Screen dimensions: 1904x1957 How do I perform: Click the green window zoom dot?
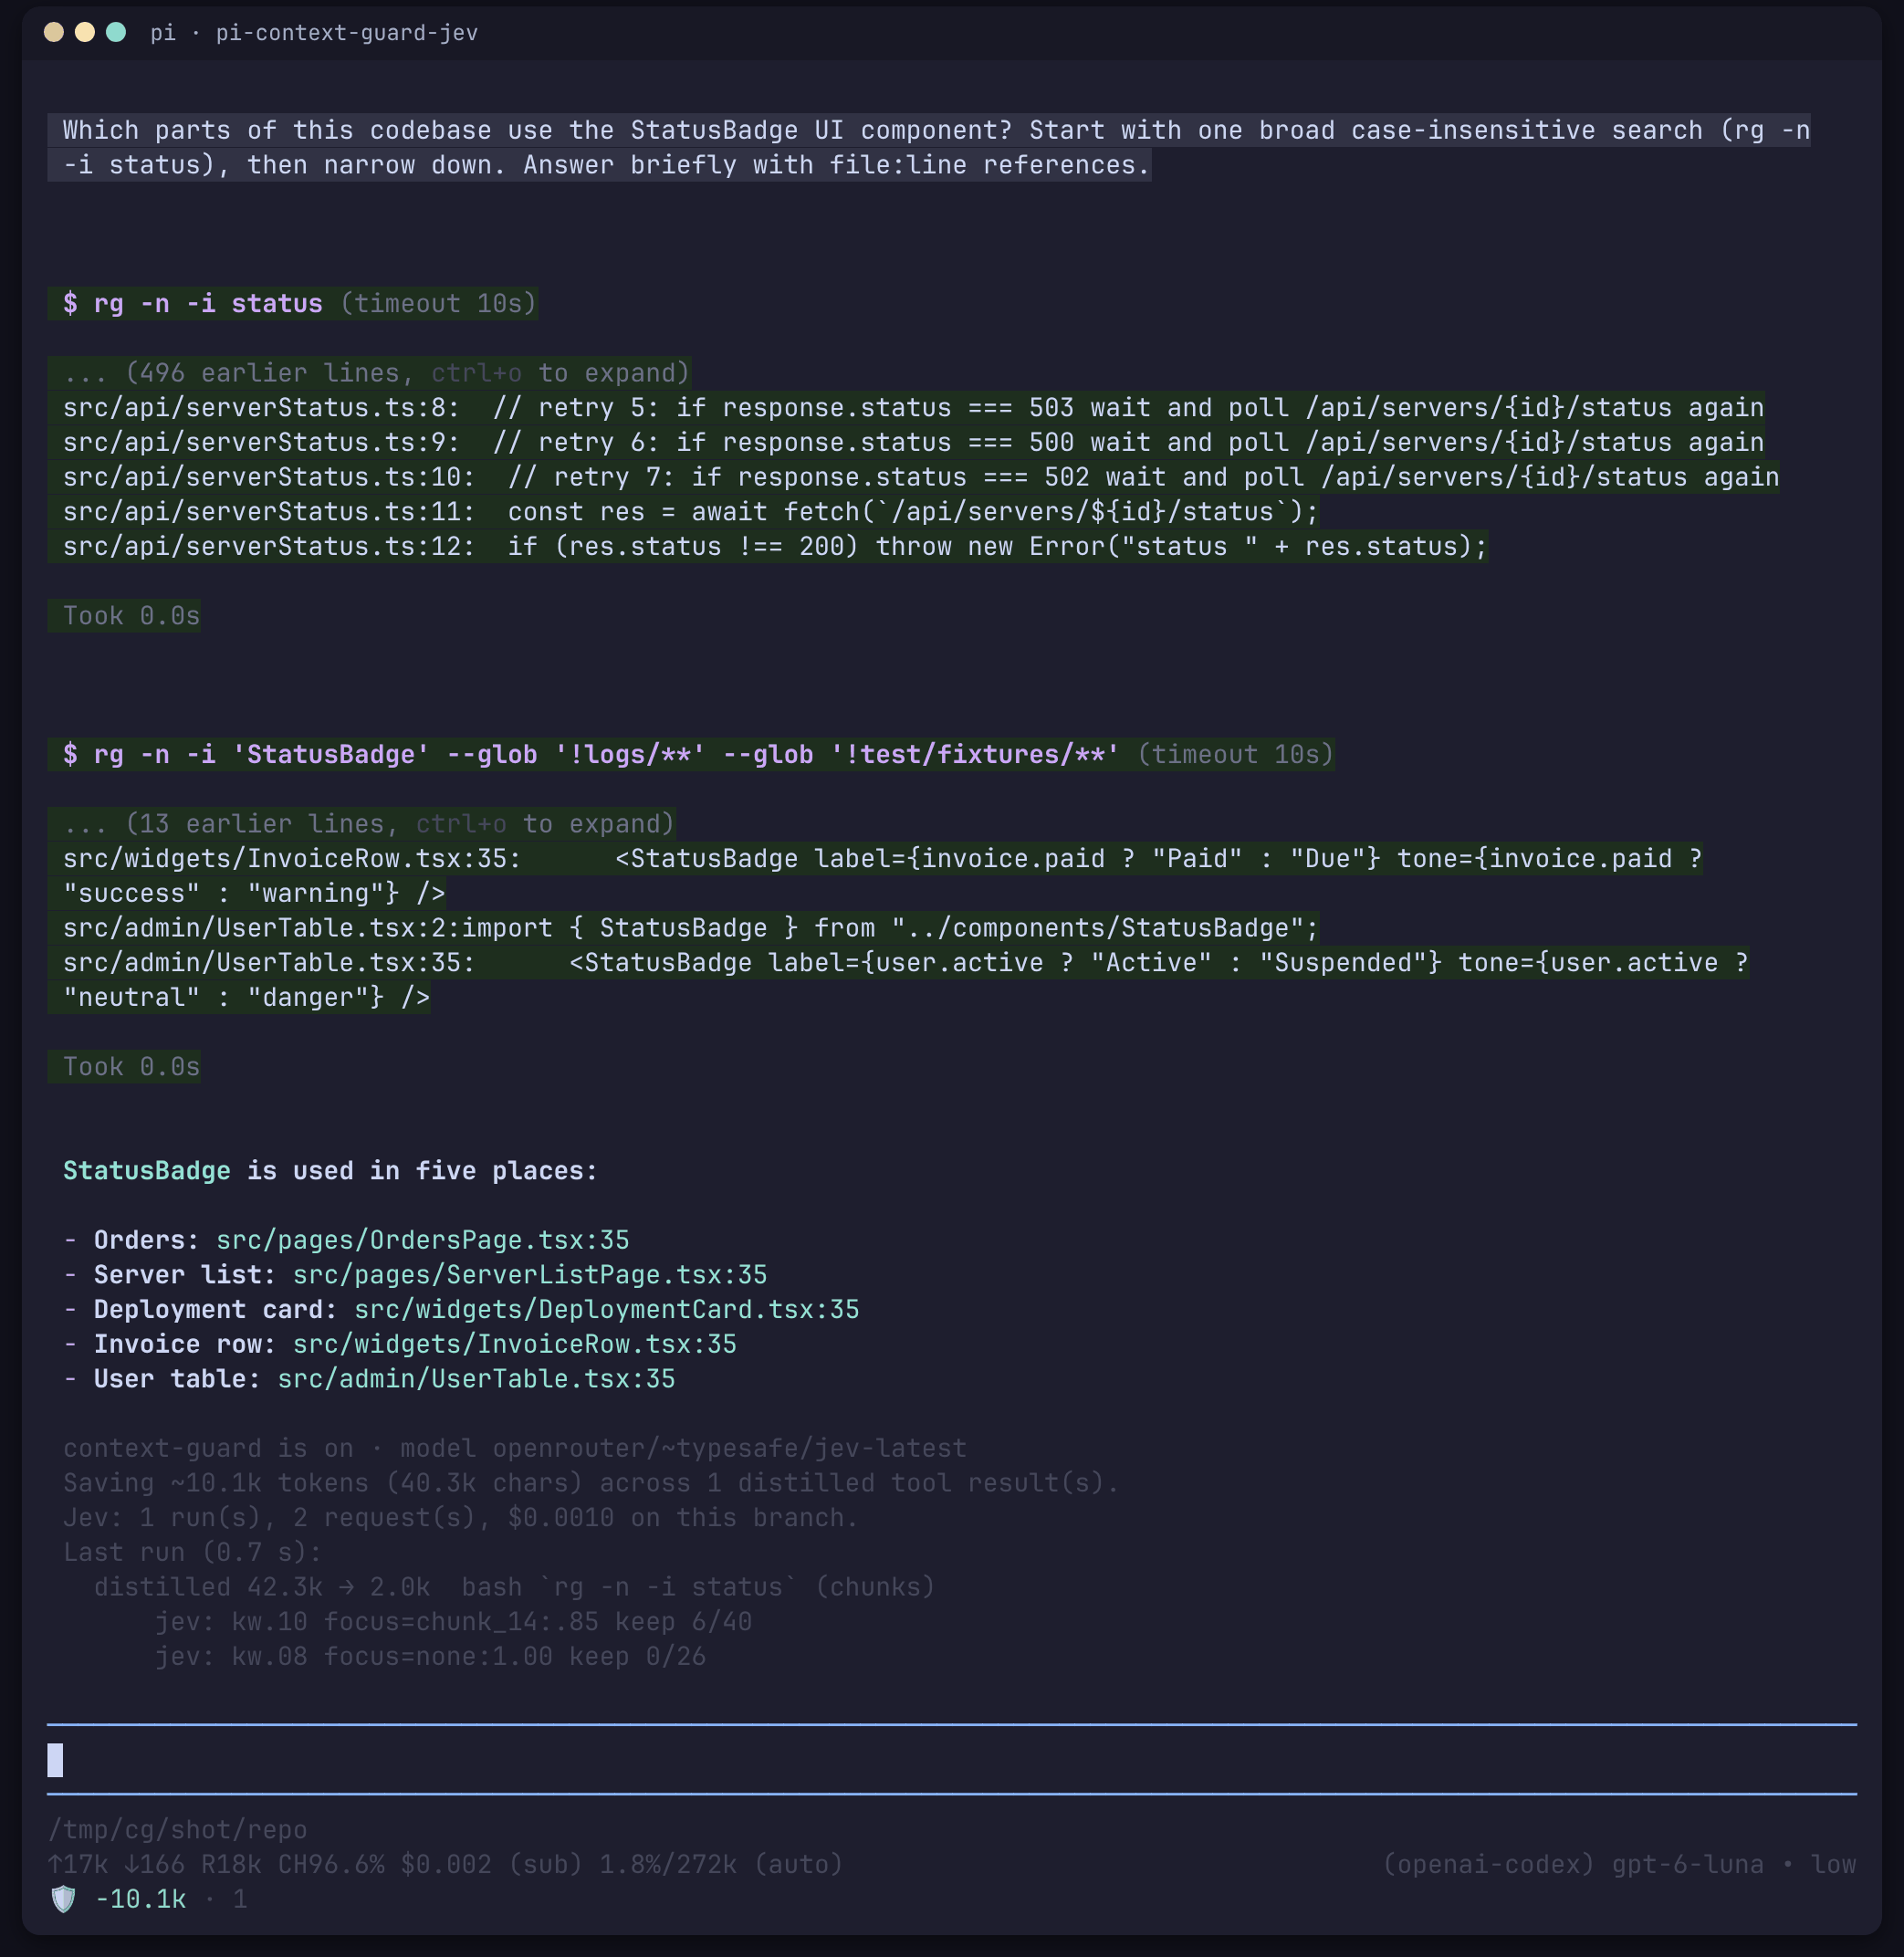[x=116, y=32]
